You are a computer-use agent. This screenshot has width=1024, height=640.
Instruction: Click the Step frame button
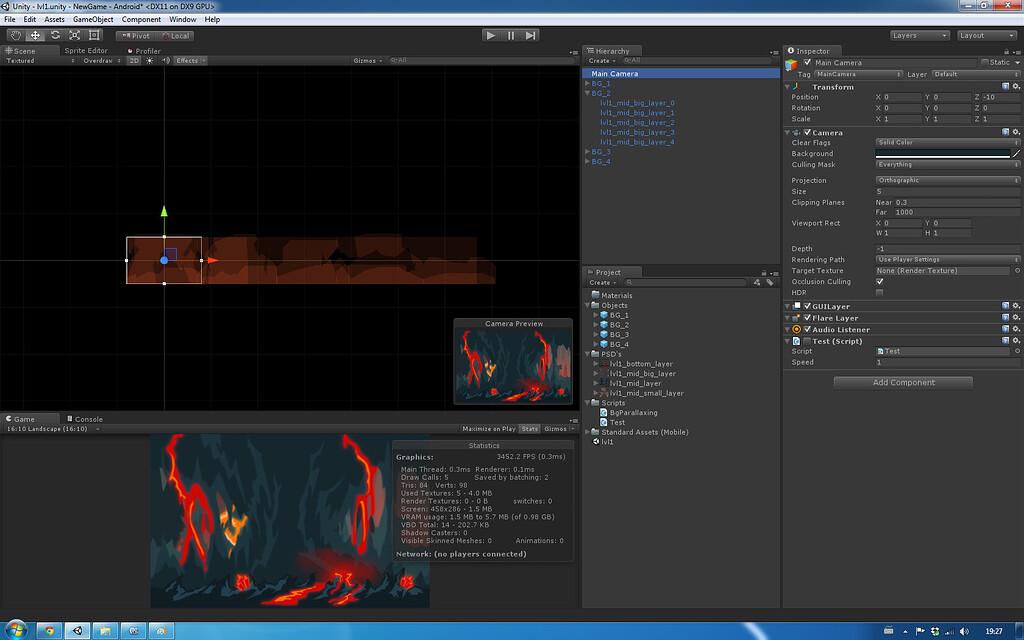530,34
